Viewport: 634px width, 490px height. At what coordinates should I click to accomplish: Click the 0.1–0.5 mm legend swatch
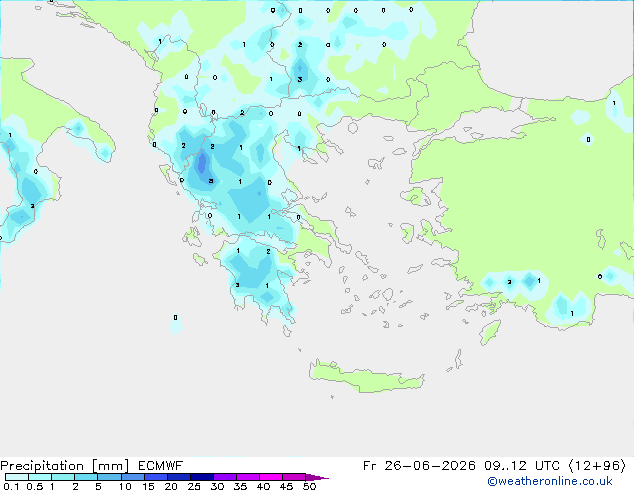click(17, 477)
